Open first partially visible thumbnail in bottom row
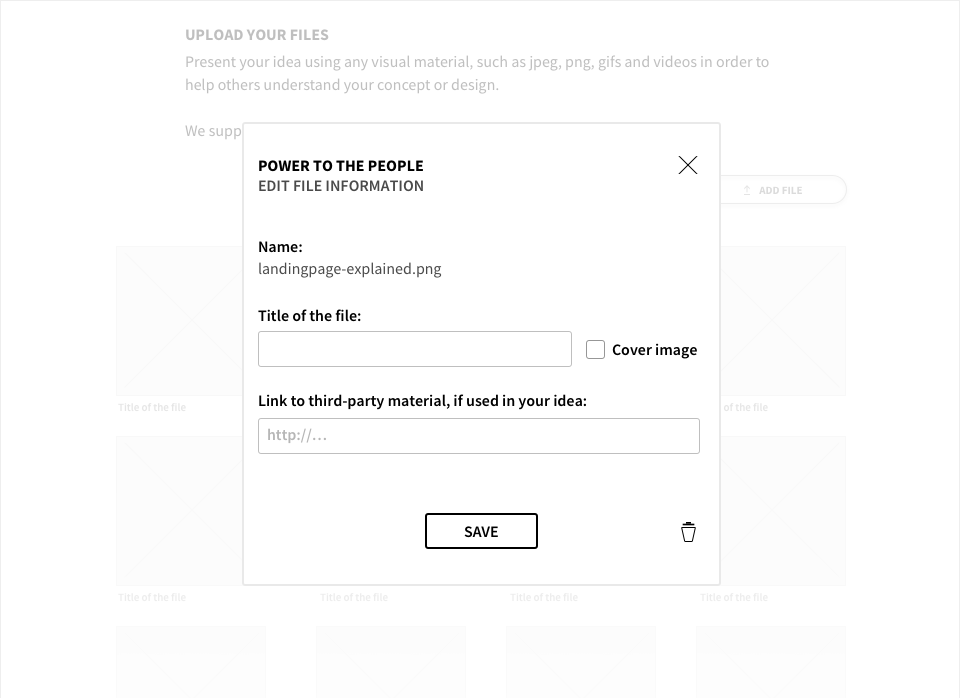The image size is (960, 698). tap(191, 662)
